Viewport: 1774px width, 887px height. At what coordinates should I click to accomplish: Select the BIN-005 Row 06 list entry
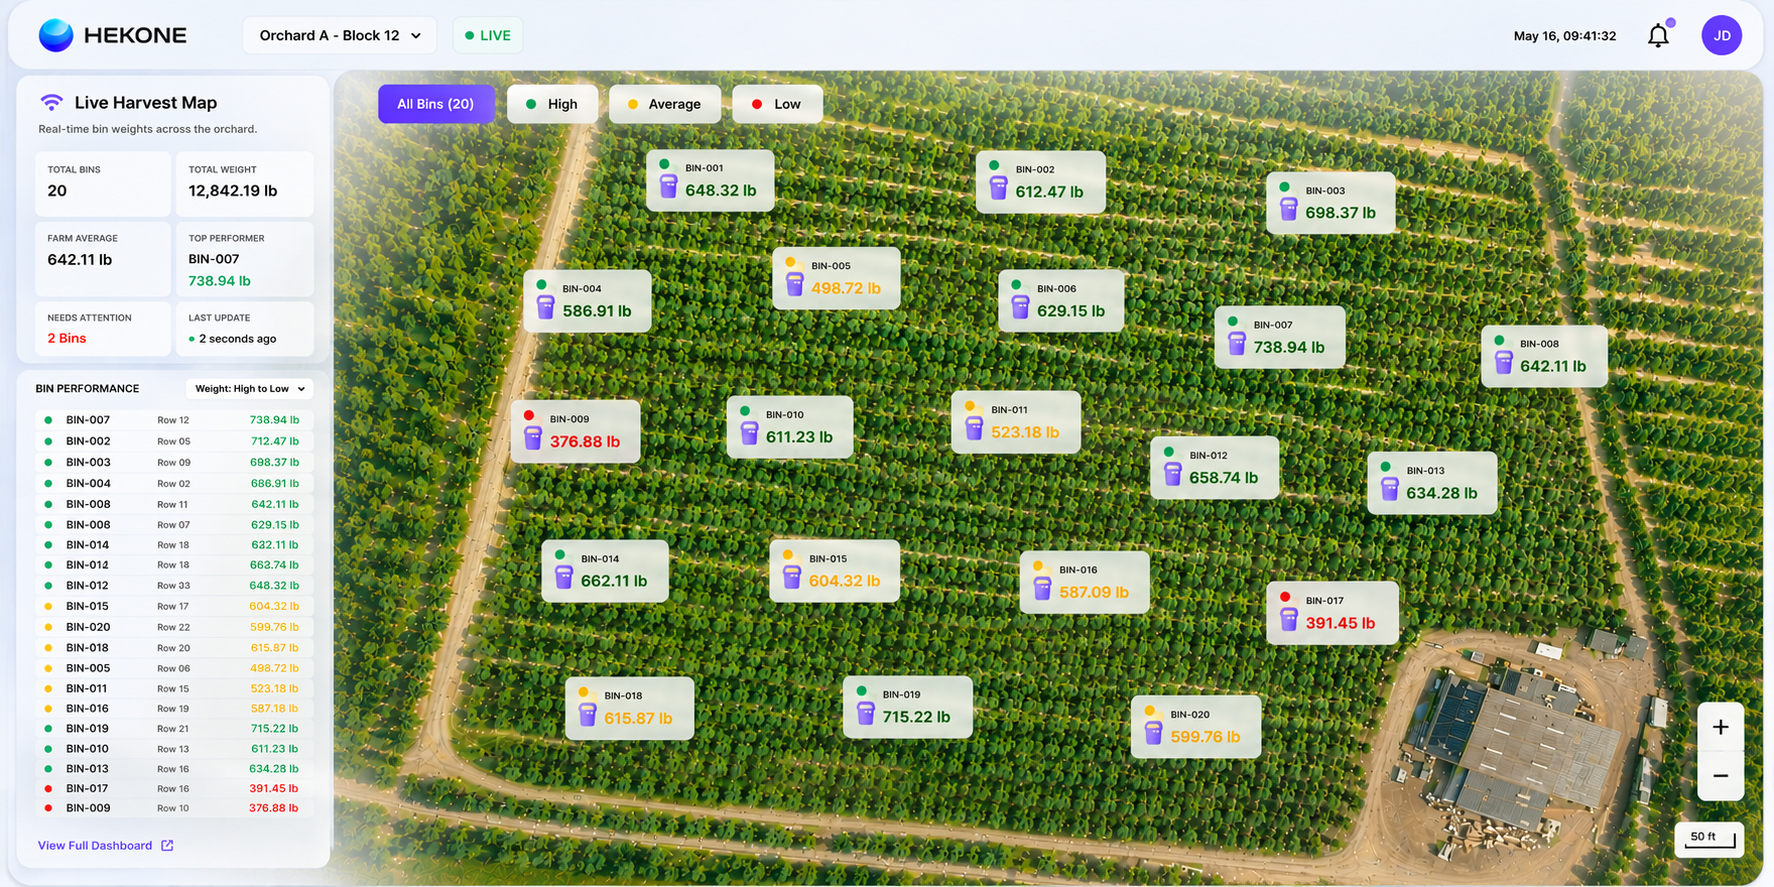[174, 668]
